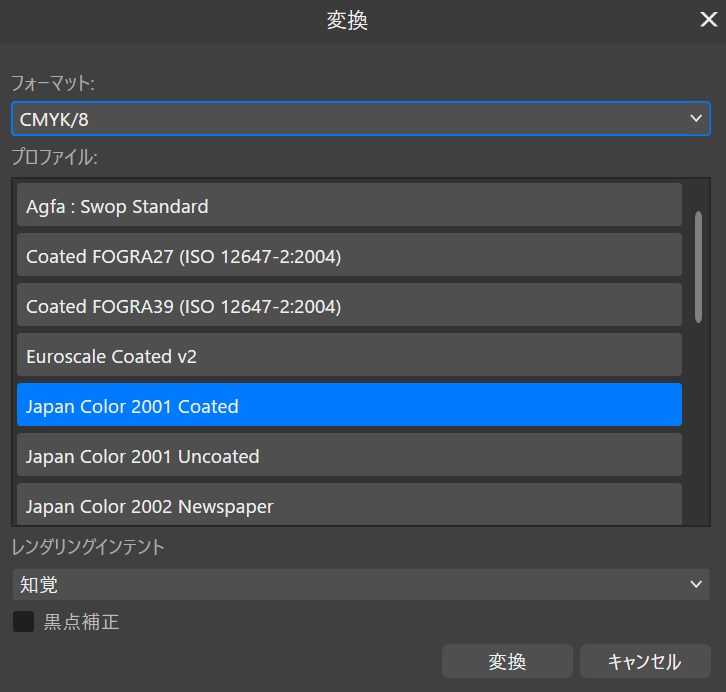Select Coated FOGRA39 (ISO 12647-2:2004) profile
This screenshot has width=726, height=692.
[349, 305]
